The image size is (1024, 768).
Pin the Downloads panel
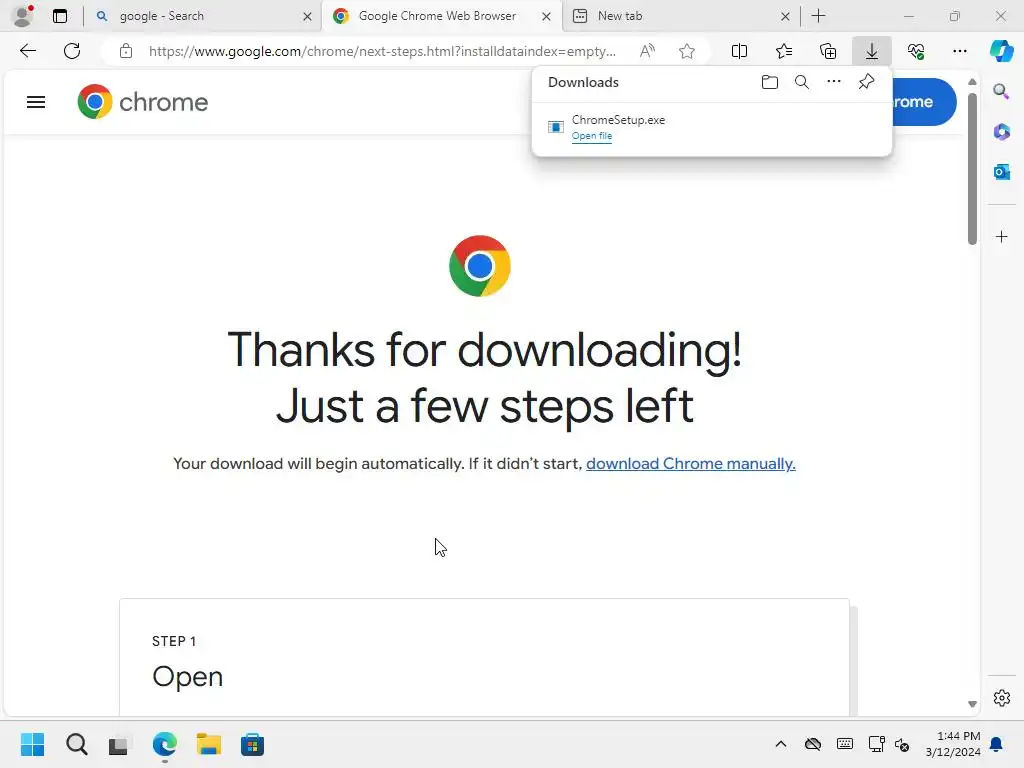866,82
